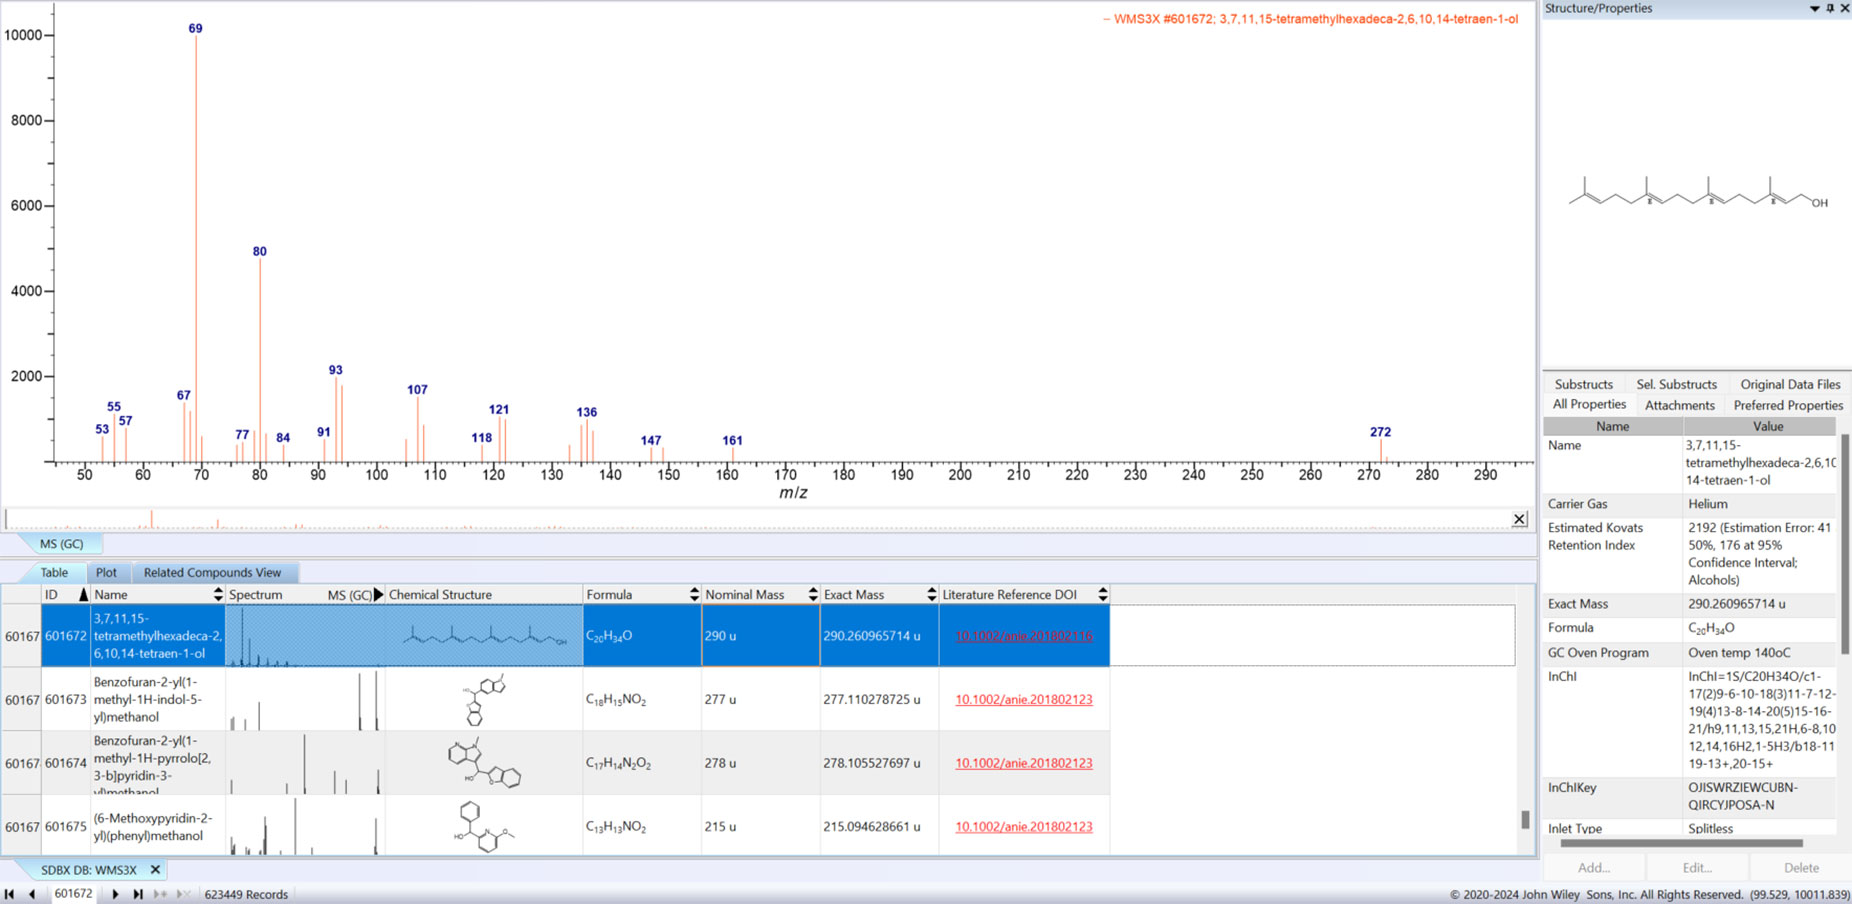Close the SDBX DB: WMS3X tab

point(155,870)
